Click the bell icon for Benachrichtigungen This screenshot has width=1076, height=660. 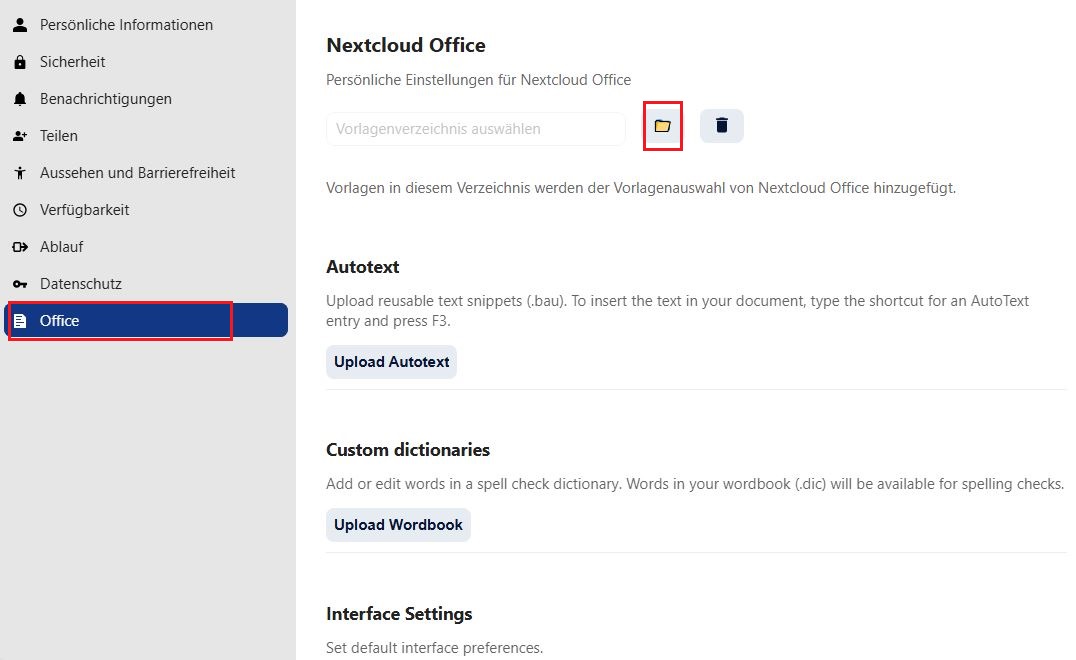coord(19,99)
